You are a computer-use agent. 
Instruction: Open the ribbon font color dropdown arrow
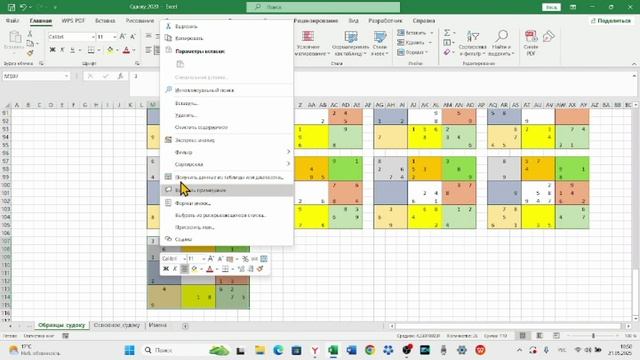(134, 50)
